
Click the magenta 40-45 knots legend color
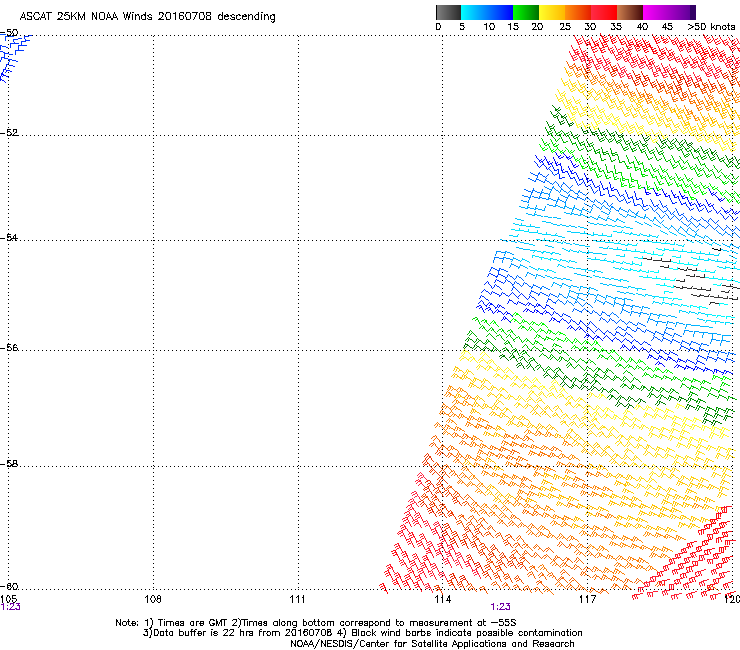coord(656,12)
